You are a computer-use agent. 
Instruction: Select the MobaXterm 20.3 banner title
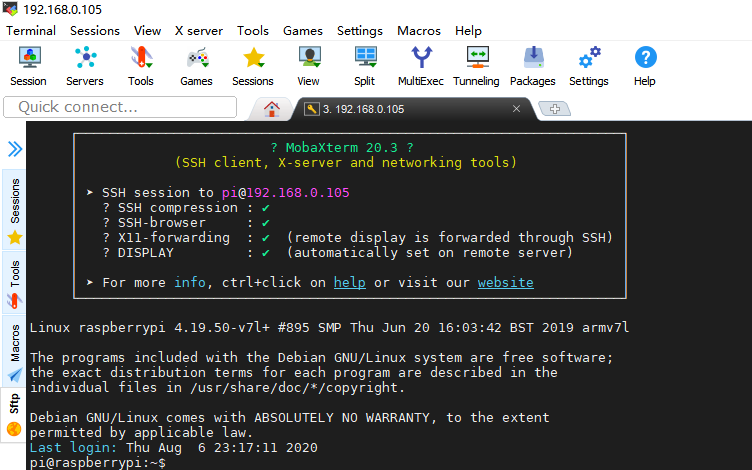(342, 148)
